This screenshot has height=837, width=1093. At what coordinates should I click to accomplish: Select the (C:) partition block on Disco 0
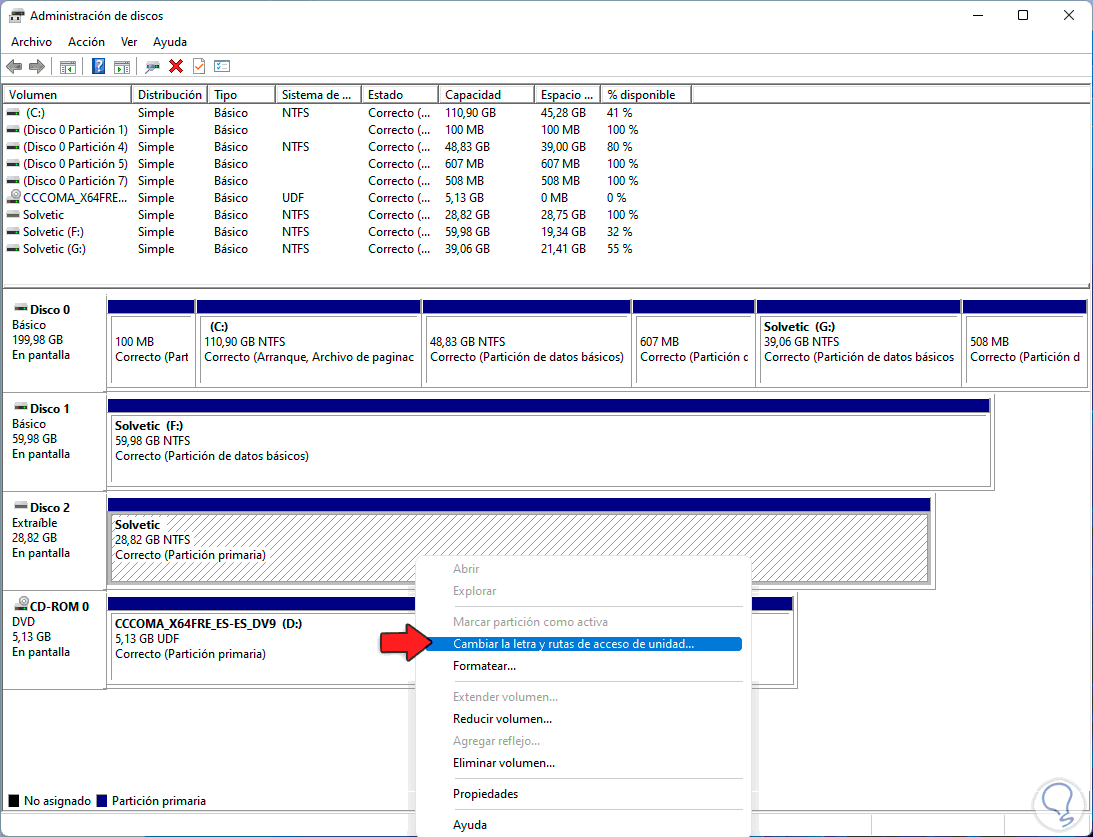click(x=309, y=349)
